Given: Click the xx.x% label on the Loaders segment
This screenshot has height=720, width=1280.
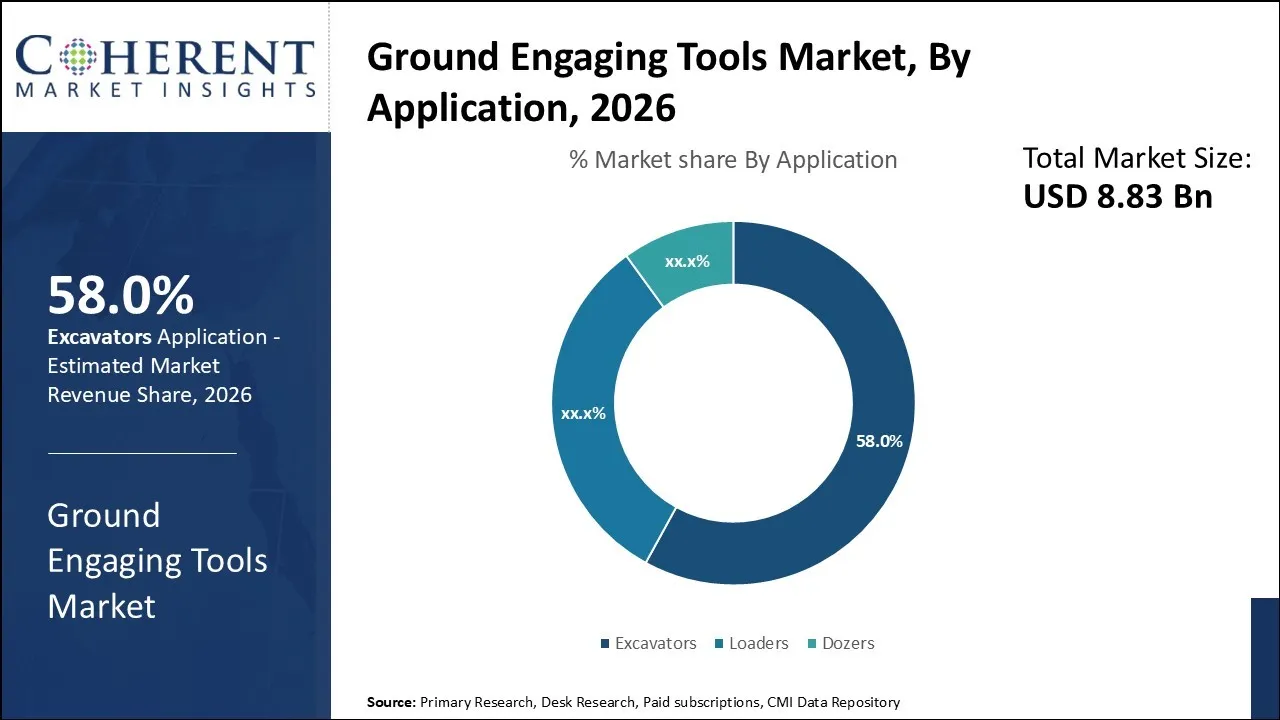Looking at the screenshot, I should tap(583, 412).
